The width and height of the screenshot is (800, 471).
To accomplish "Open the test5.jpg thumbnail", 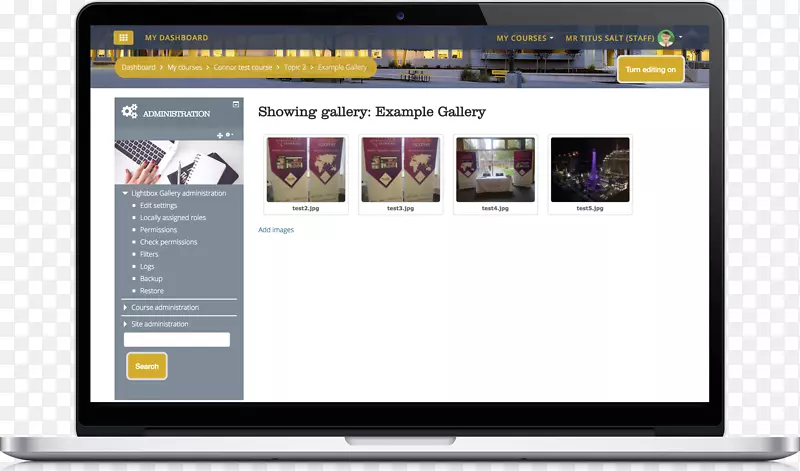I will point(590,169).
